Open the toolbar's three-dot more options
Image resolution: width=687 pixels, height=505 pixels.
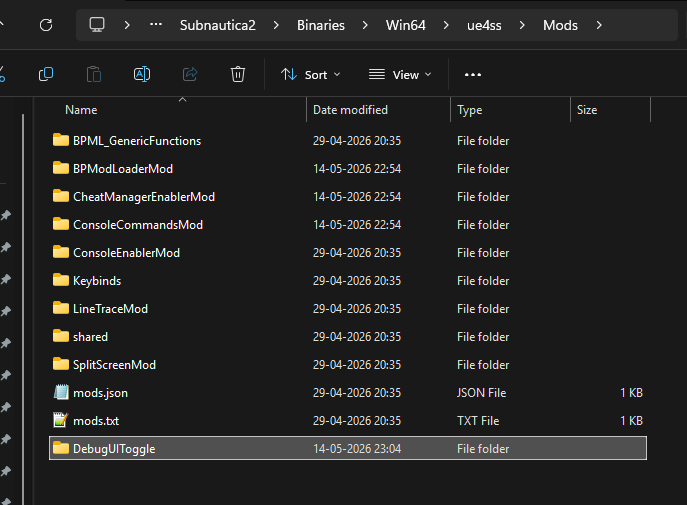pos(473,75)
